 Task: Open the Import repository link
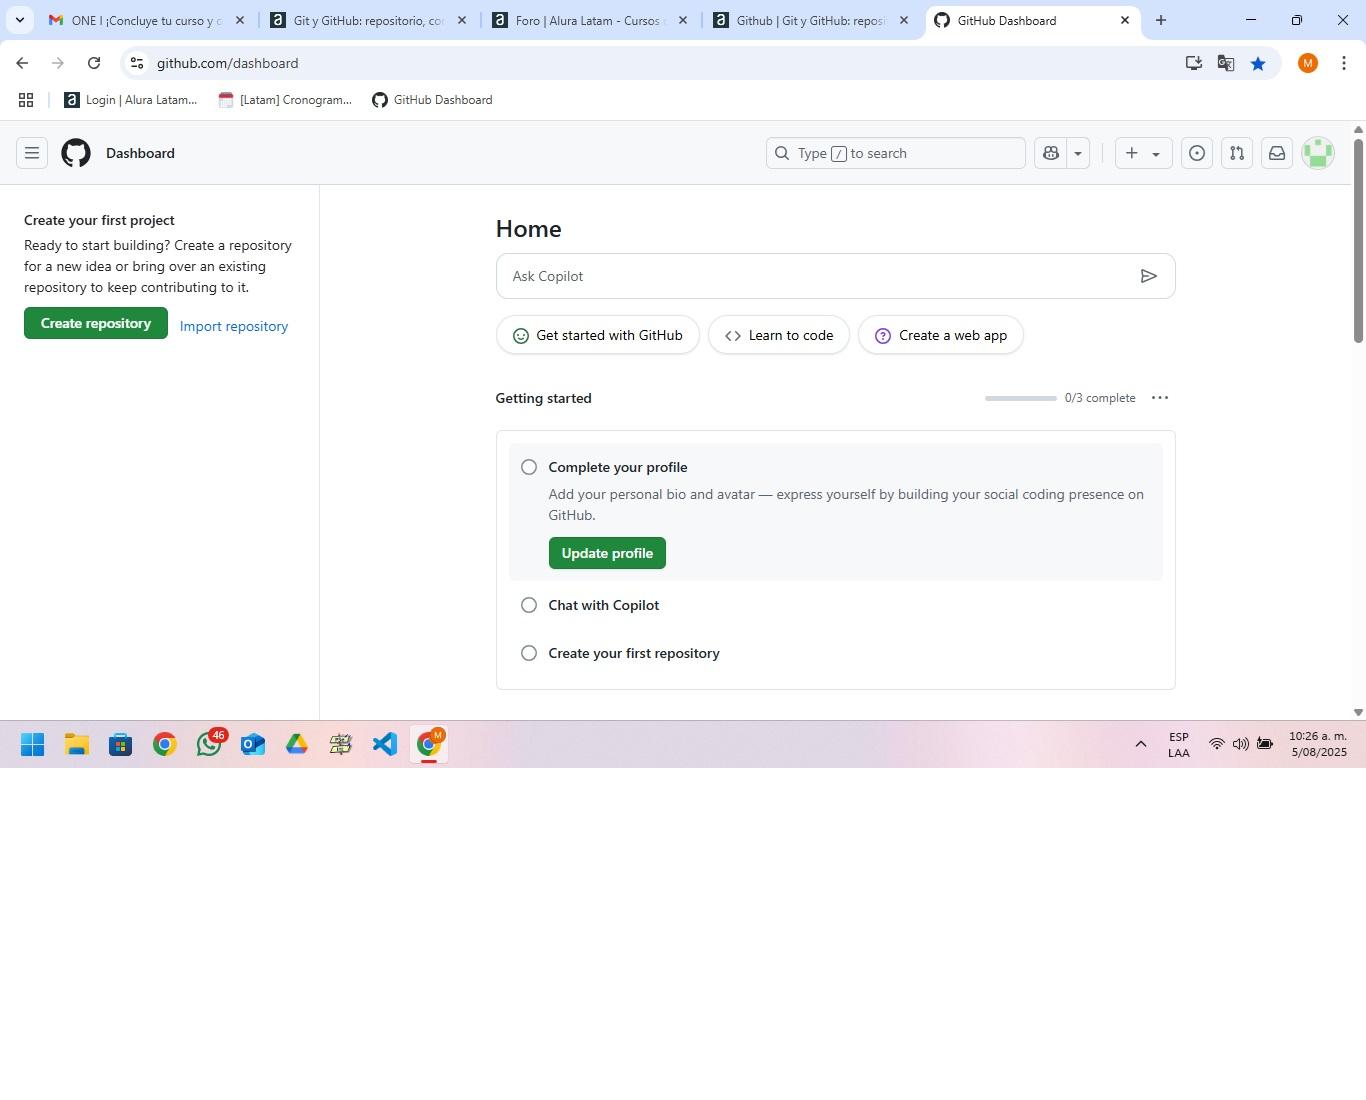pyautogui.click(x=234, y=326)
